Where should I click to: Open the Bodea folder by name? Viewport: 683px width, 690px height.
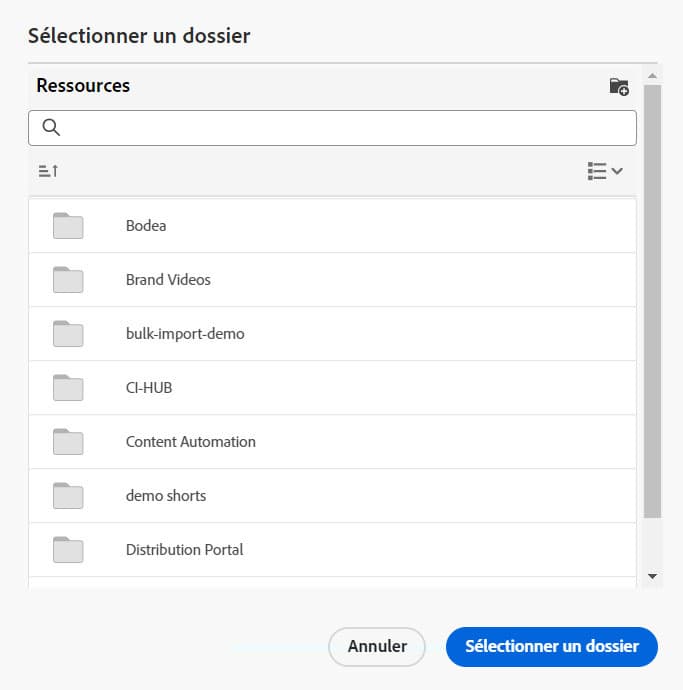coord(146,226)
